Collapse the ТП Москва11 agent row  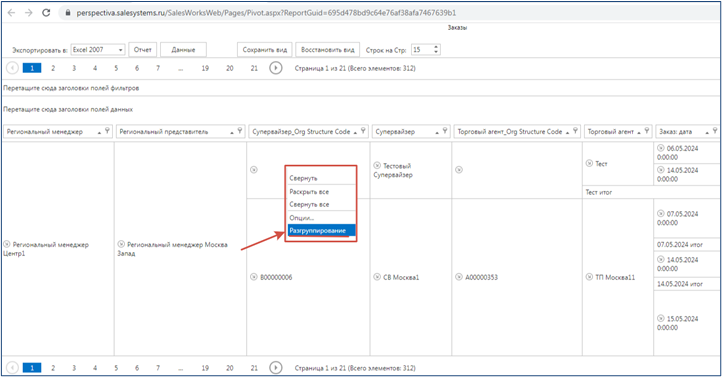(x=589, y=277)
